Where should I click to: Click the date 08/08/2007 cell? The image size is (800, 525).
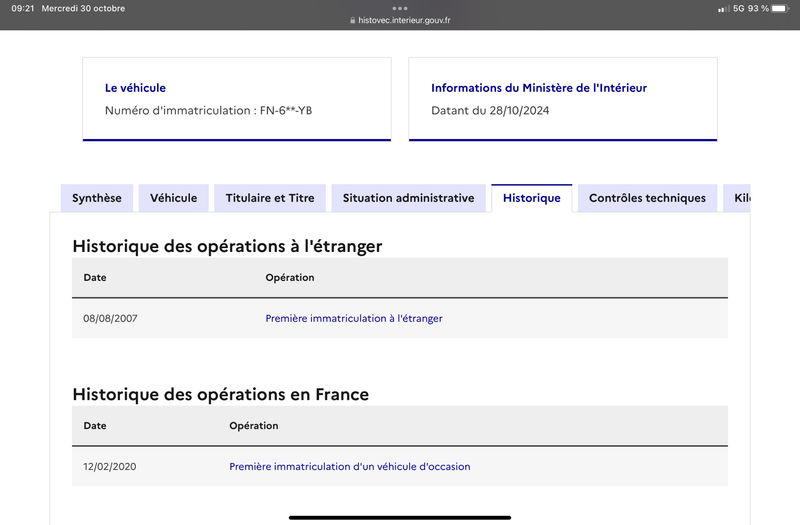[x=110, y=318]
